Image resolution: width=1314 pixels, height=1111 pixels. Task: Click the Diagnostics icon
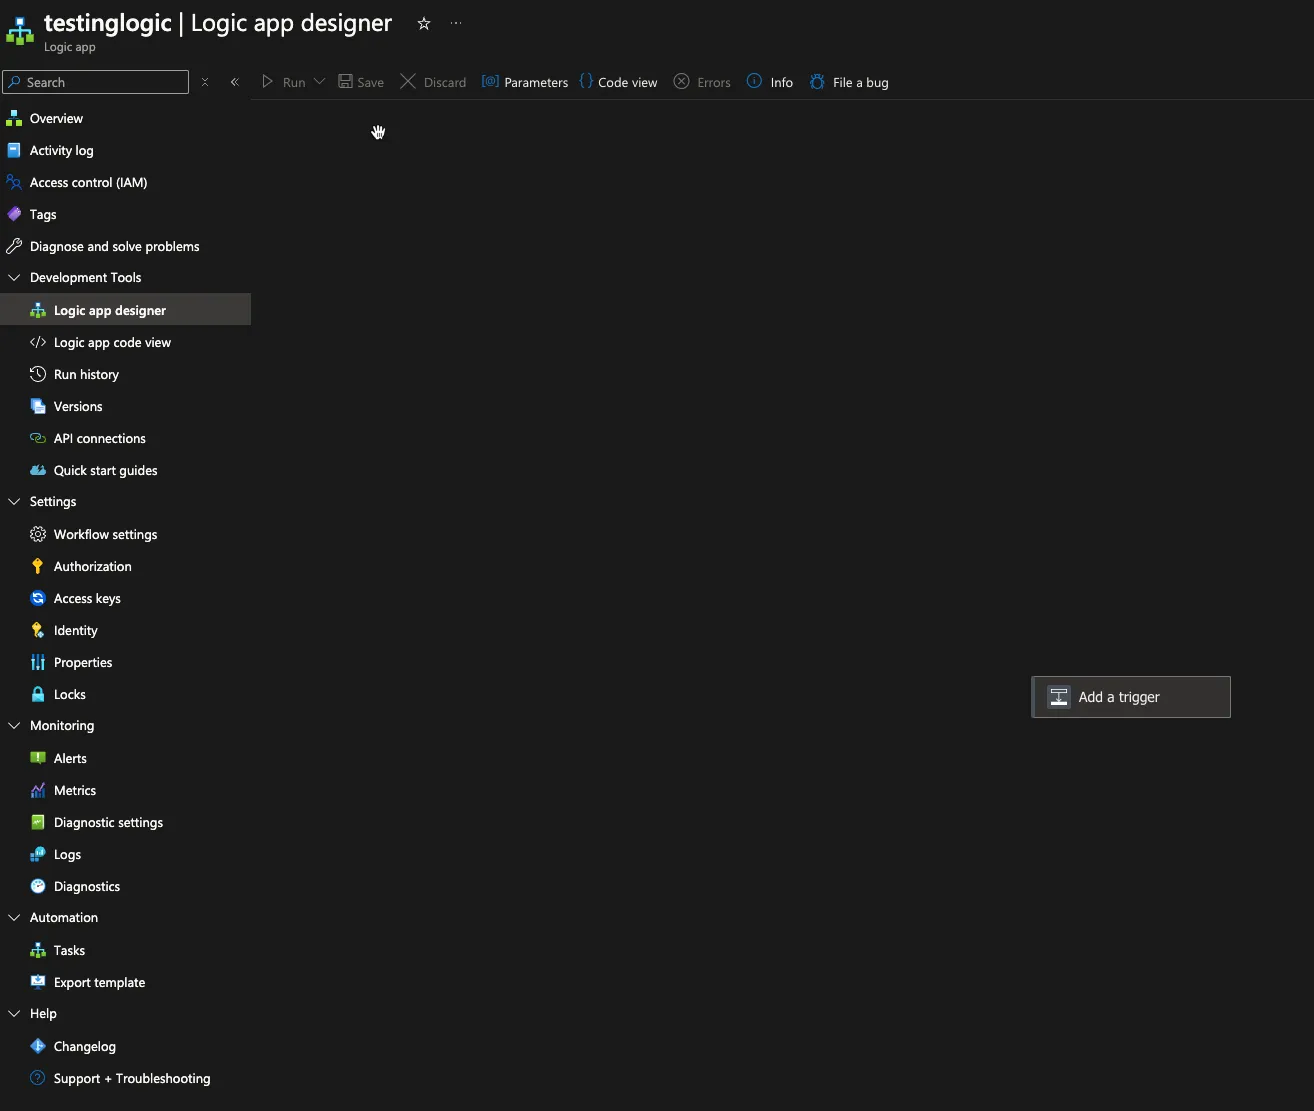[x=38, y=887]
